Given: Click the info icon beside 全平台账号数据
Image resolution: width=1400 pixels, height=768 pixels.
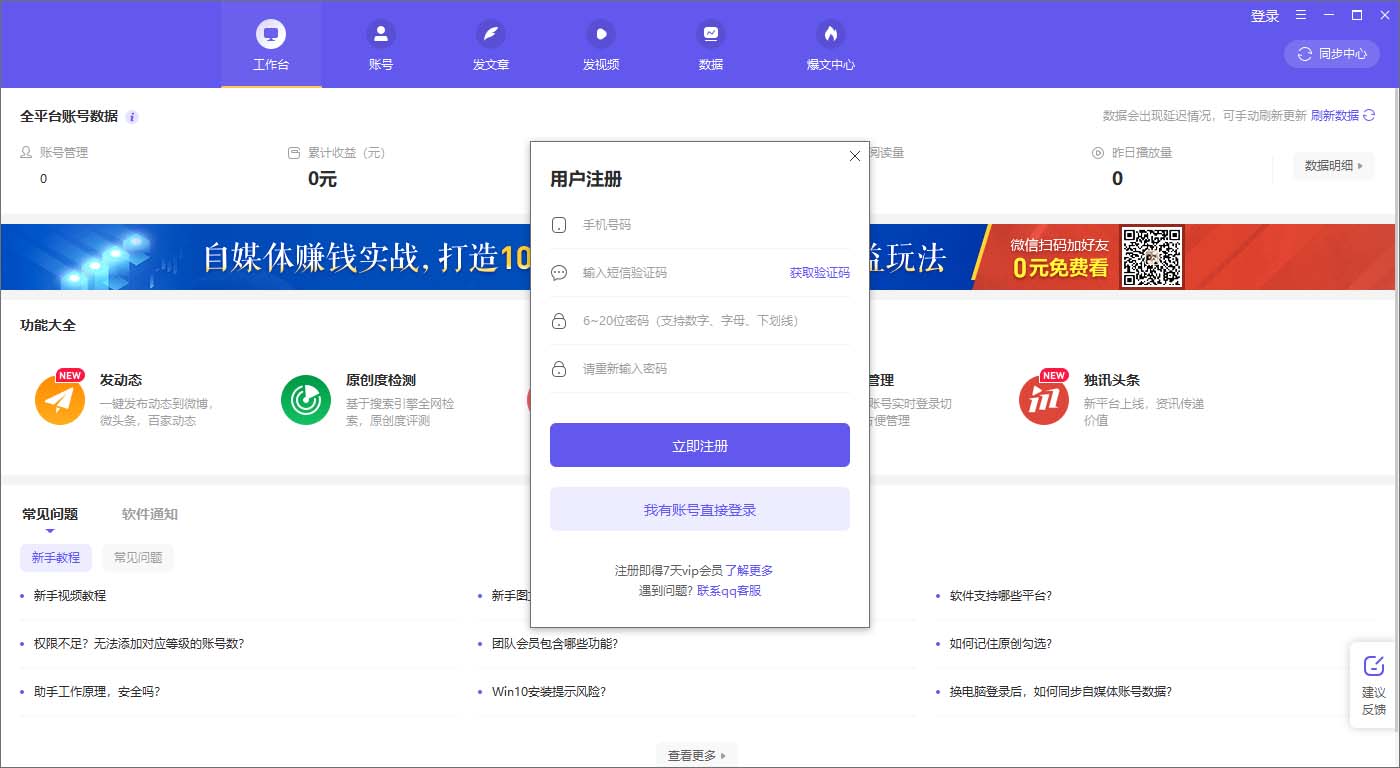Looking at the screenshot, I should coord(131,116).
